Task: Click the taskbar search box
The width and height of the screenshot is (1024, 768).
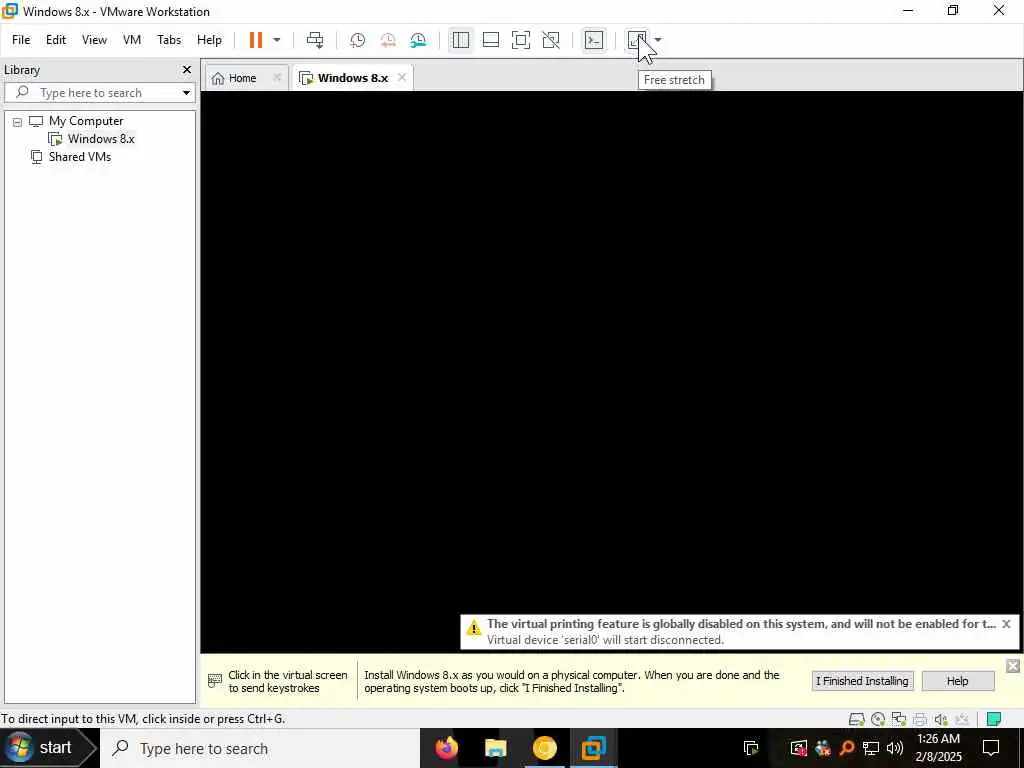Action: 259,748
